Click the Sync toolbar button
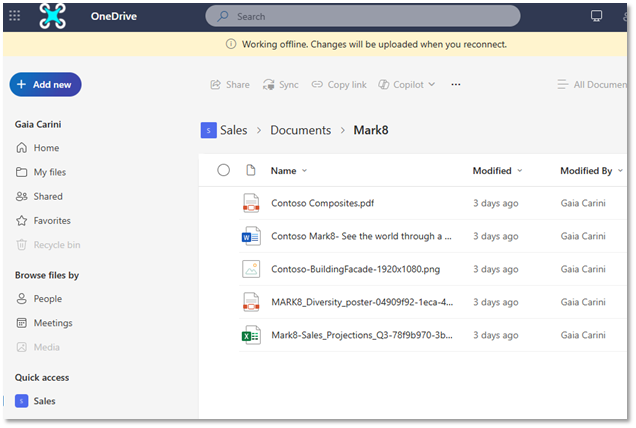The image size is (636, 428). [280, 84]
